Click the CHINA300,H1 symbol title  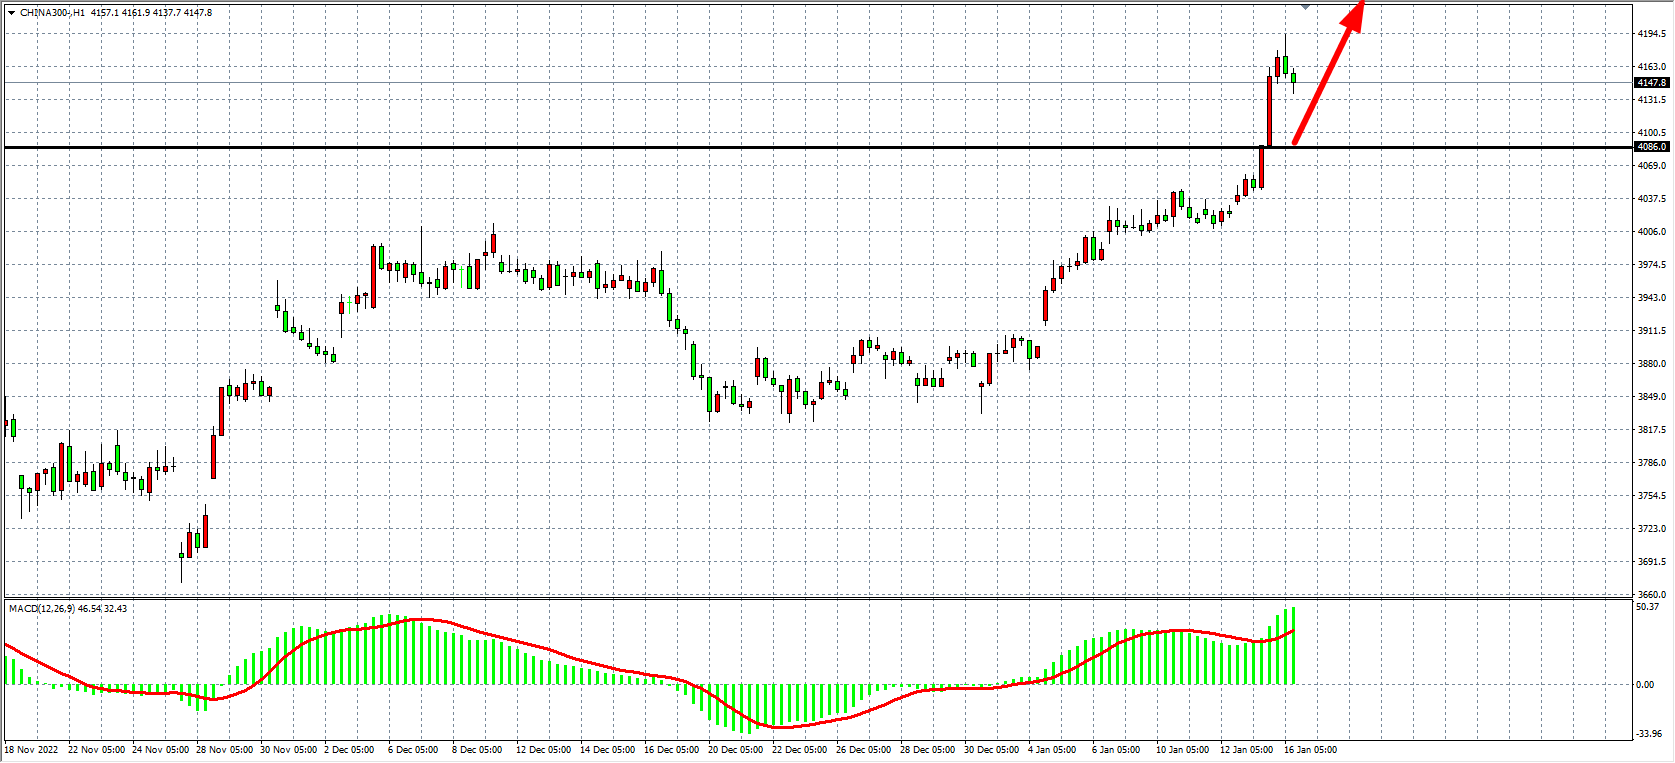(x=52, y=13)
